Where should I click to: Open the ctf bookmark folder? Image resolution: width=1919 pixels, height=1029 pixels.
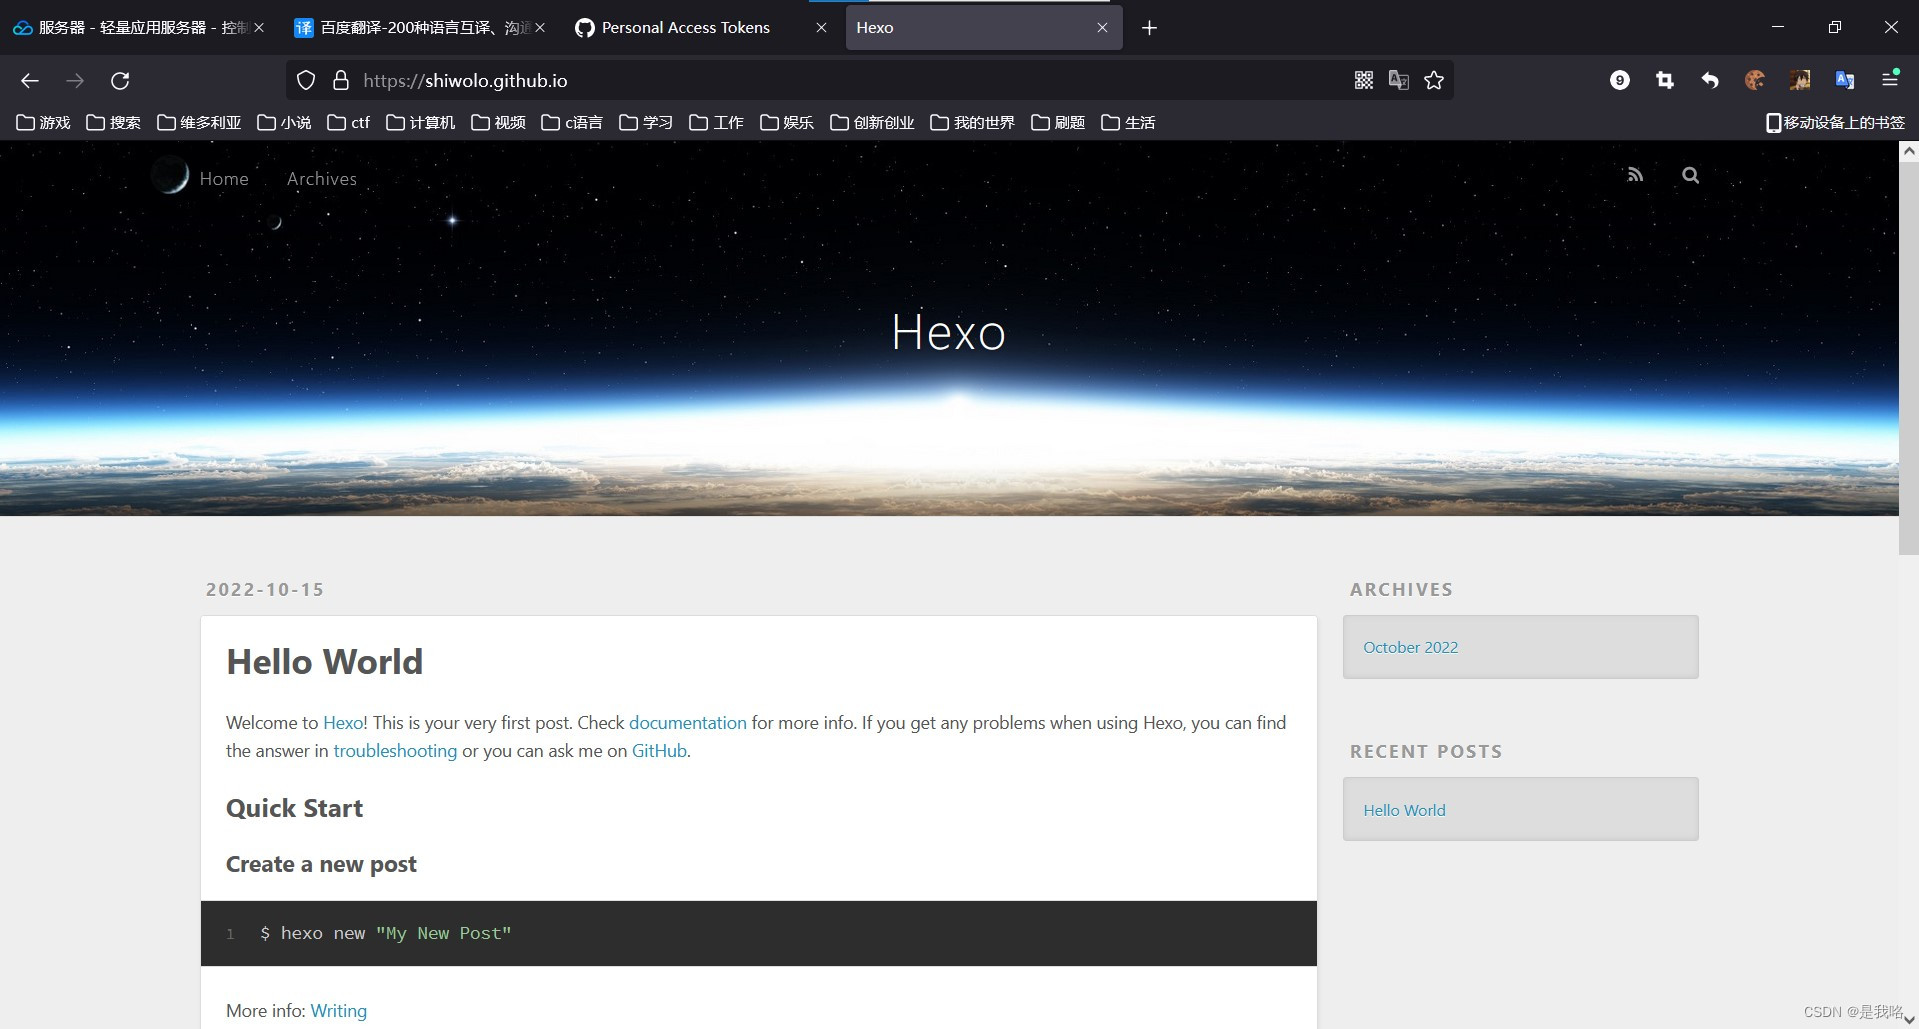(348, 123)
